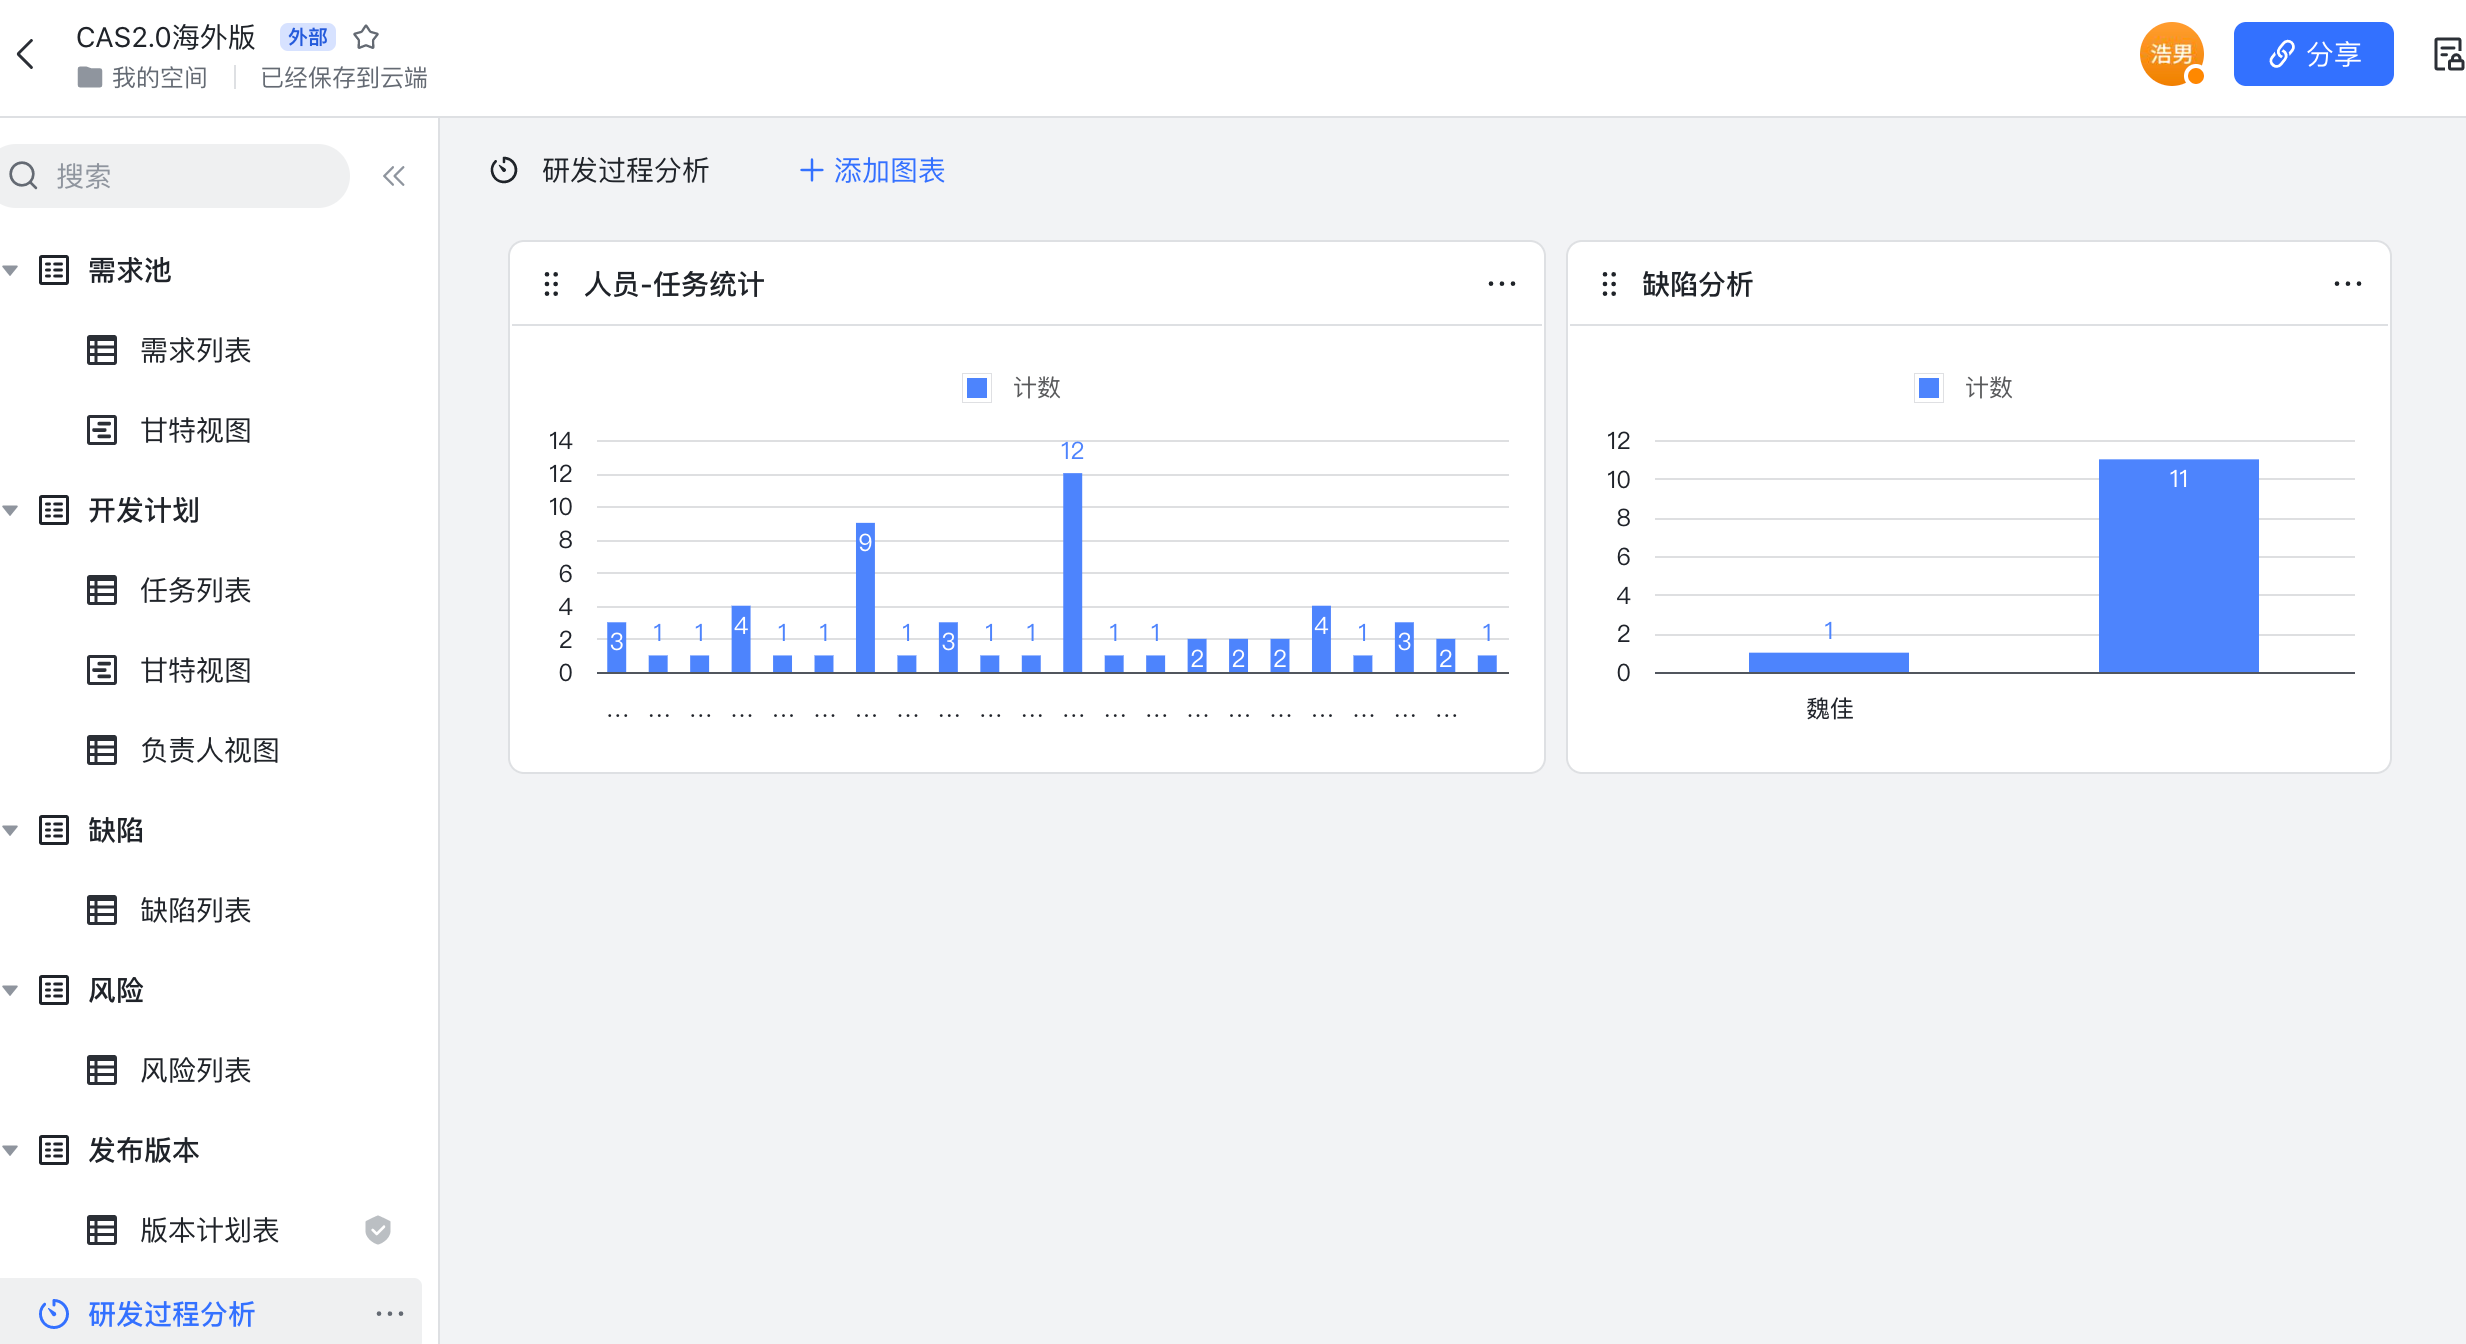Click the back arrow icon

(27, 54)
